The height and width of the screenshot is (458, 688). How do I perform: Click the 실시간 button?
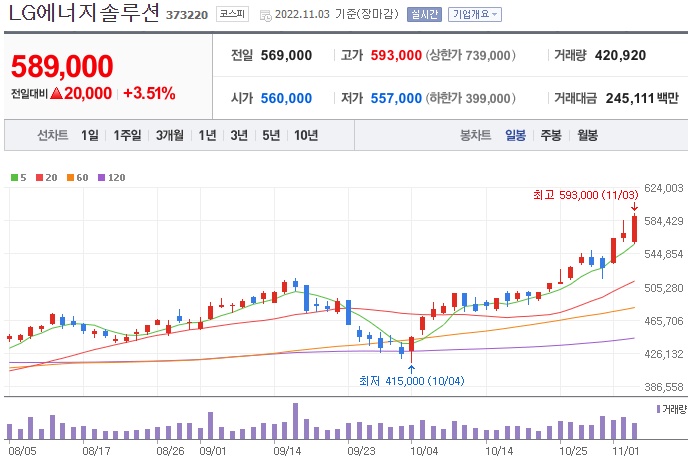[x=424, y=14]
